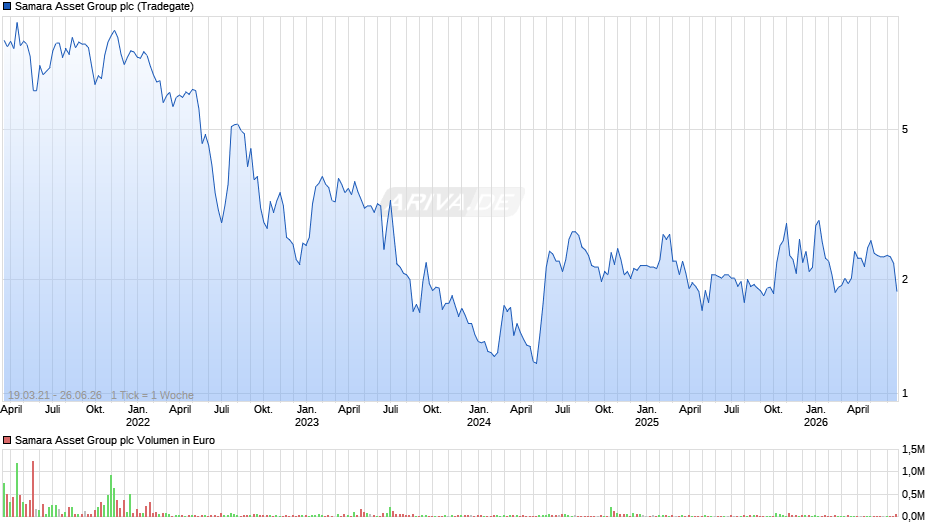Click the price axis label '1'

click(905, 393)
